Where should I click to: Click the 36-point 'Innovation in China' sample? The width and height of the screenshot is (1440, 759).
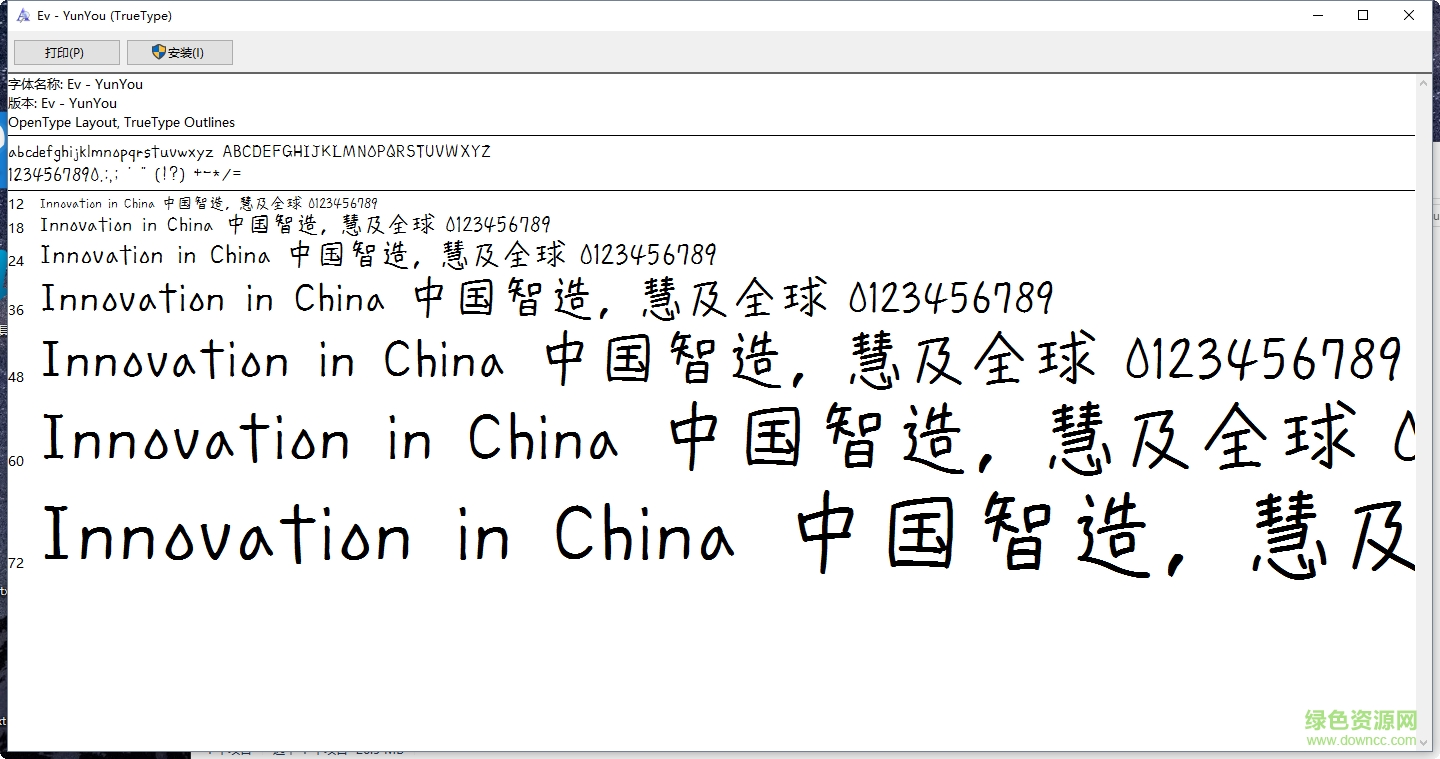click(x=212, y=299)
